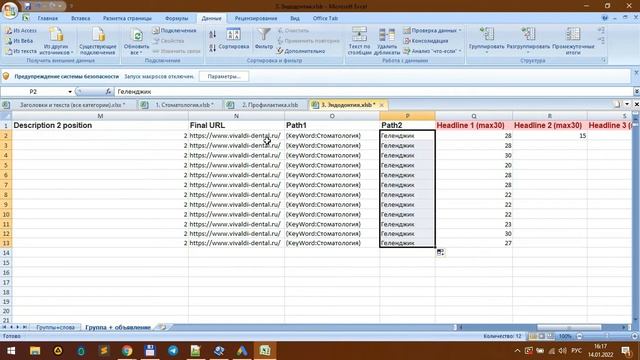Click Advanced filter (Дополнительно)

coord(301,51)
